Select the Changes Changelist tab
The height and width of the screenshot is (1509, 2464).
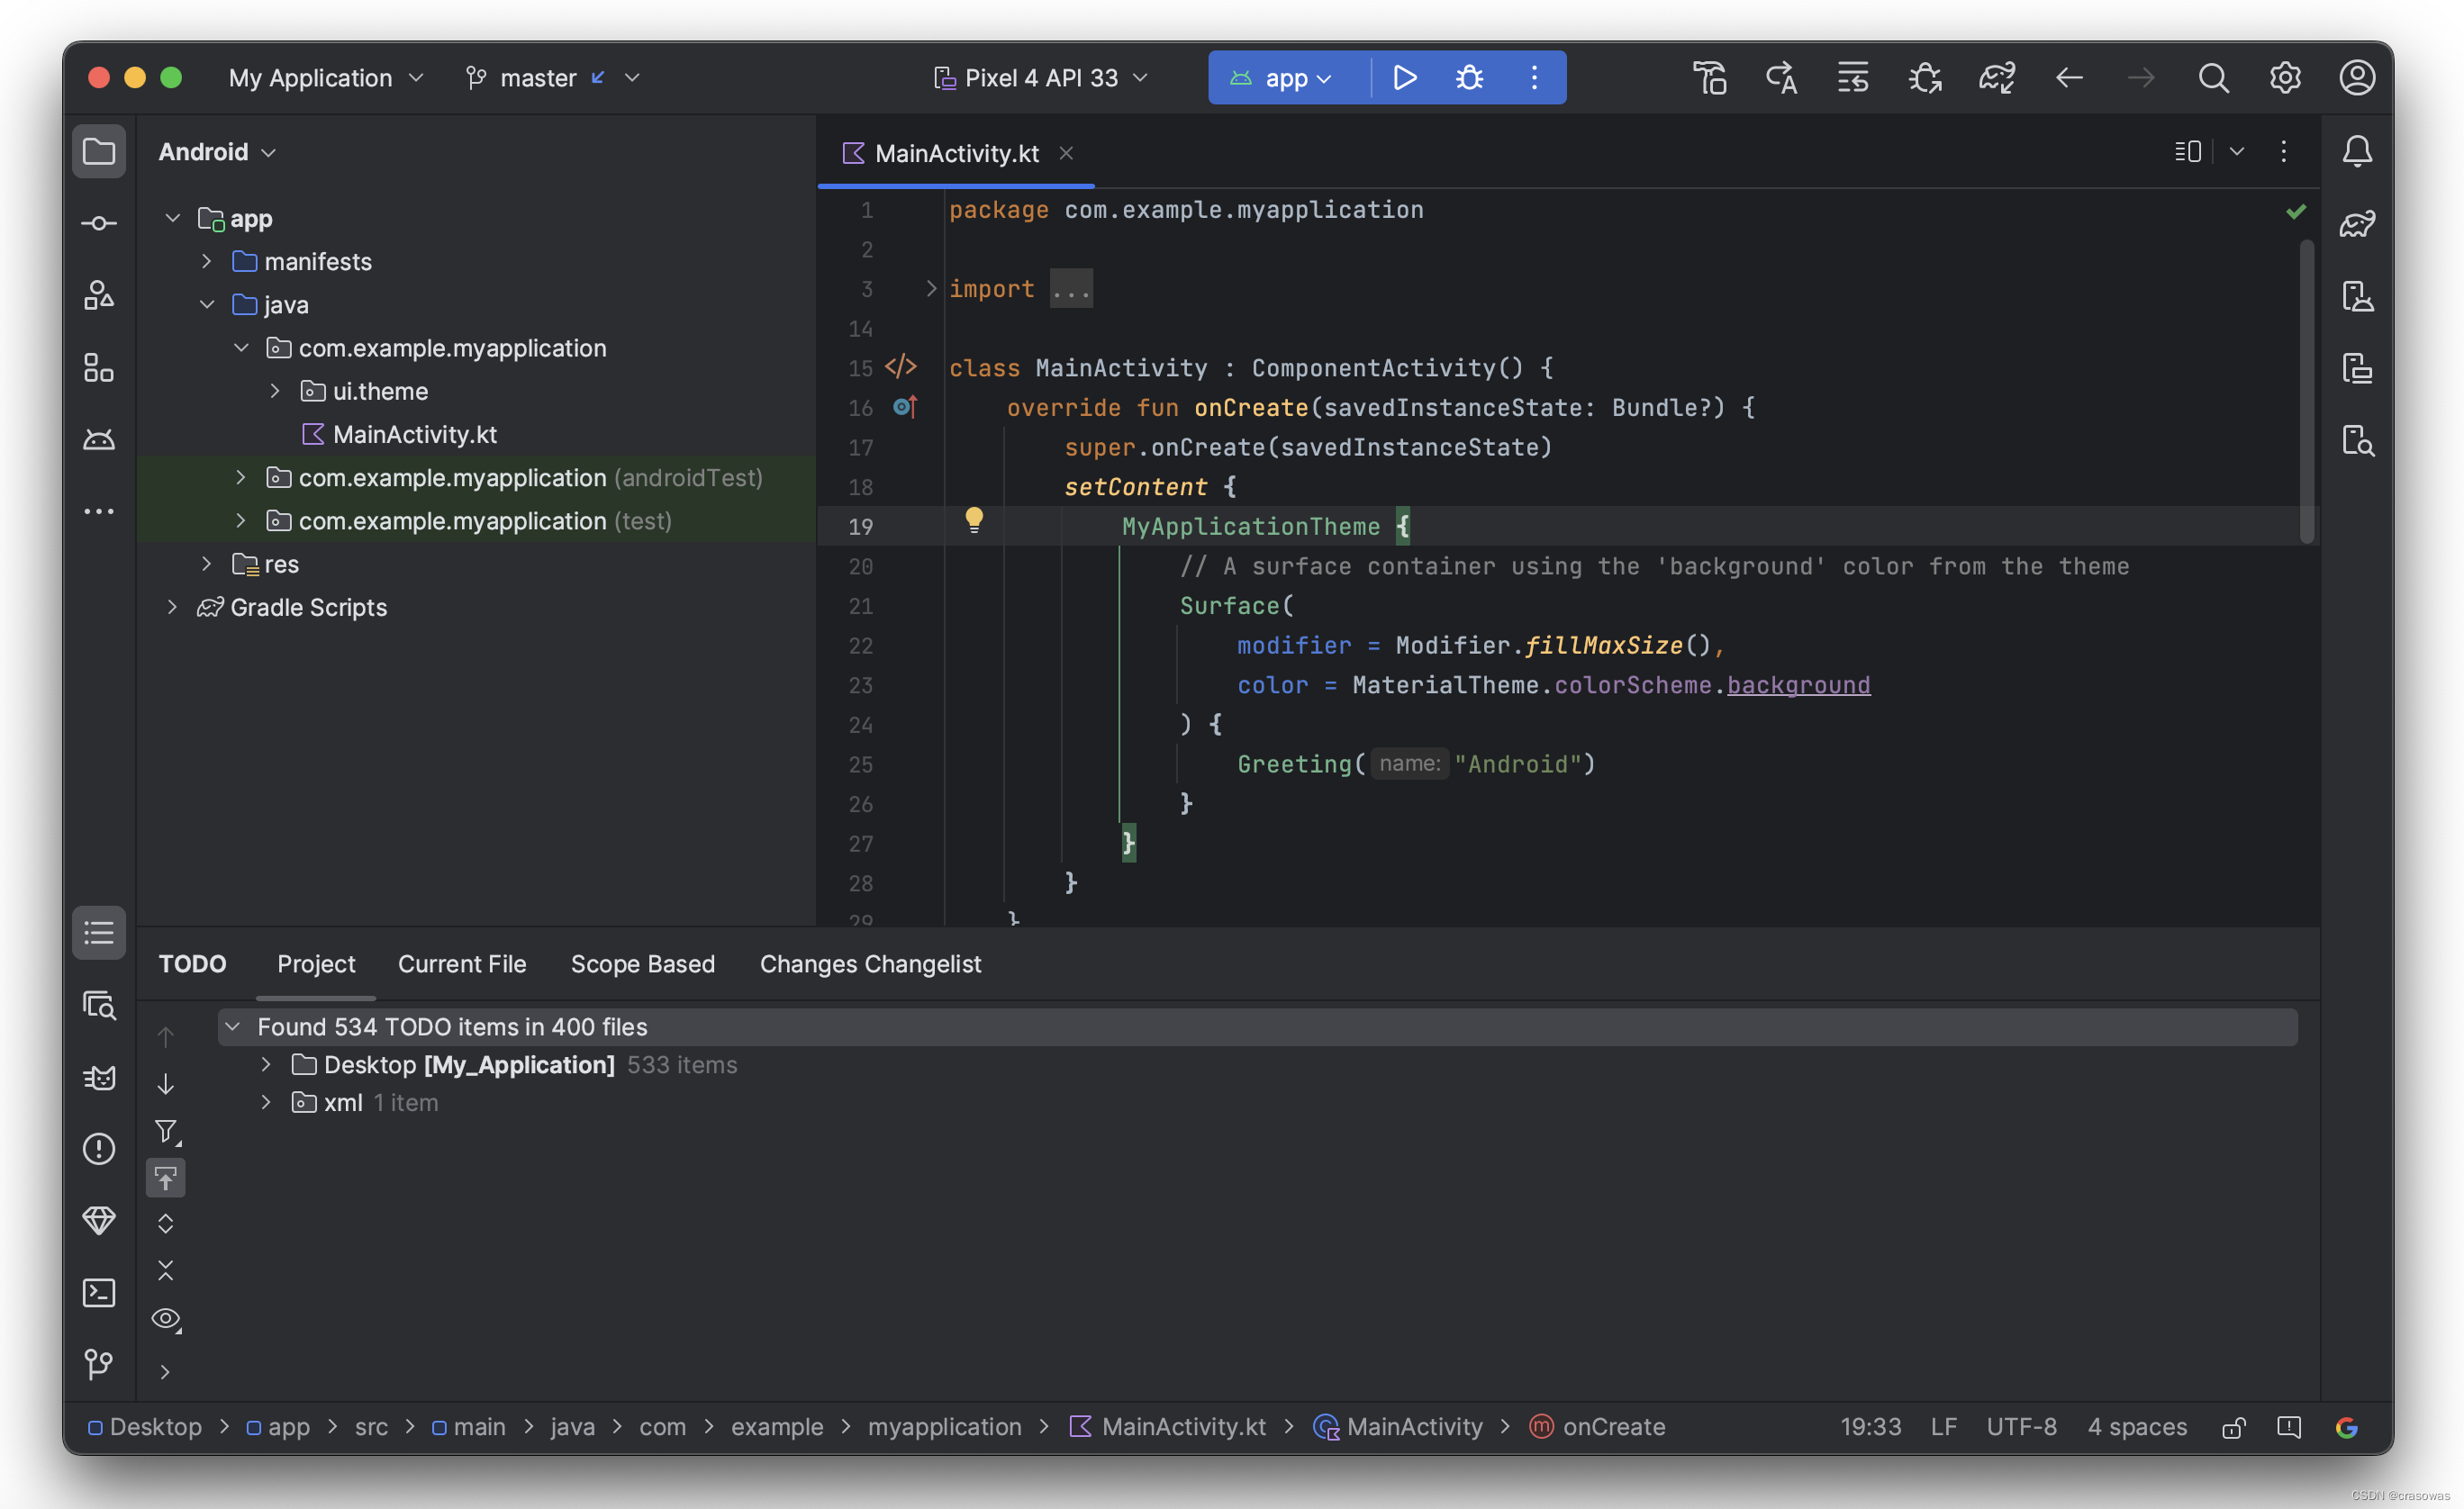pos(869,963)
